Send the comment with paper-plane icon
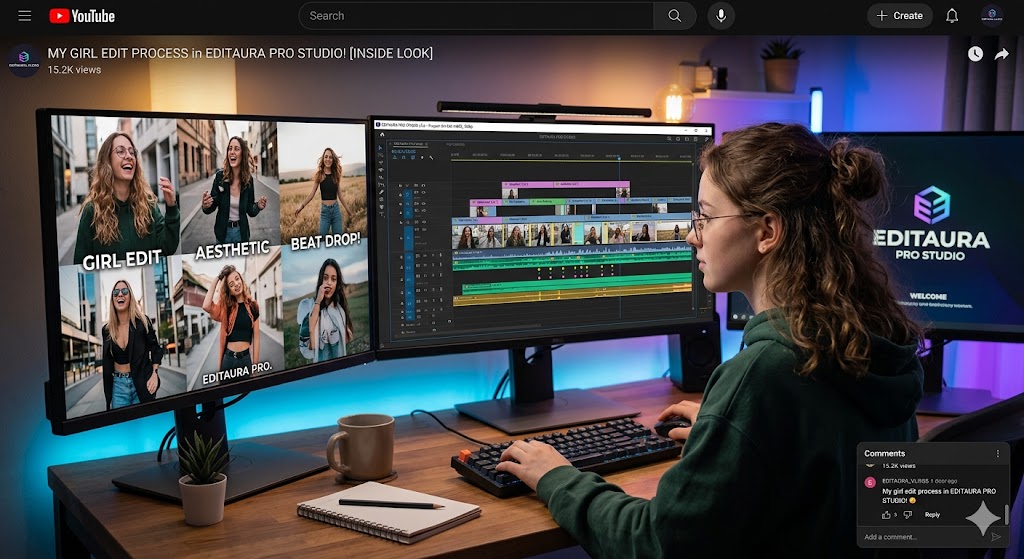This screenshot has width=1024, height=559. click(x=996, y=537)
